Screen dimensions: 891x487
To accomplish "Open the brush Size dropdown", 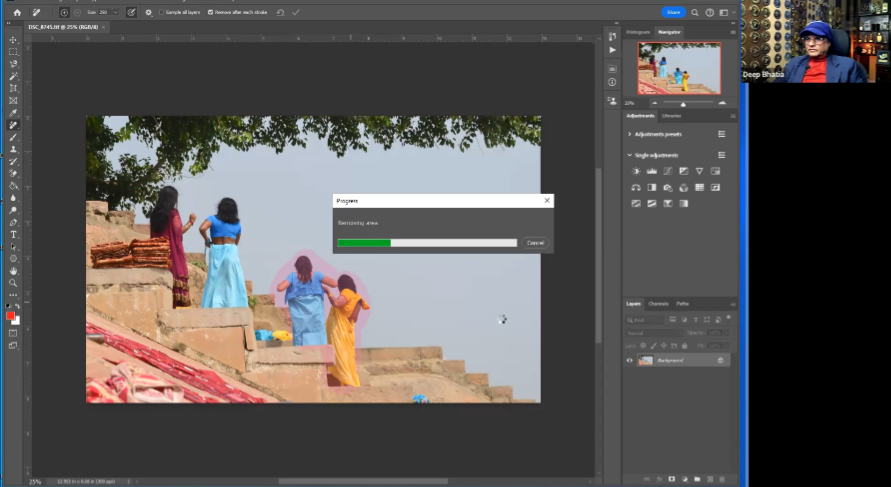I will pyautogui.click(x=115, y=12).
